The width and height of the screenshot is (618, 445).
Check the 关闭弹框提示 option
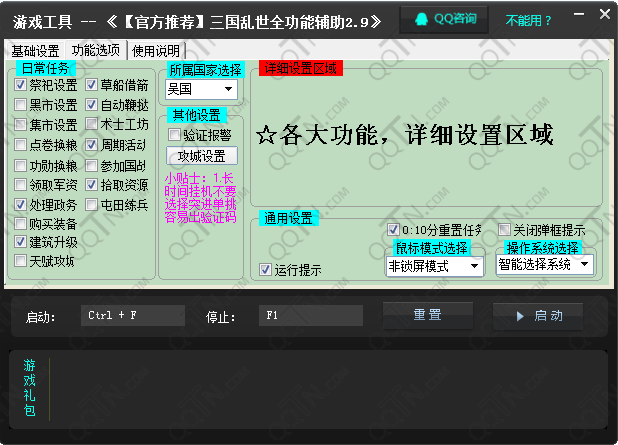click(504, 230)
